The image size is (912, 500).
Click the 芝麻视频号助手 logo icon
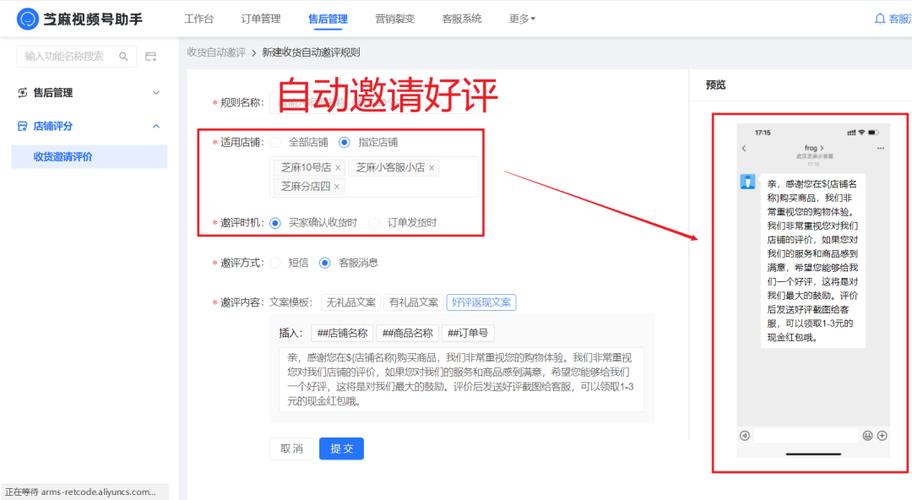(27, 19)
